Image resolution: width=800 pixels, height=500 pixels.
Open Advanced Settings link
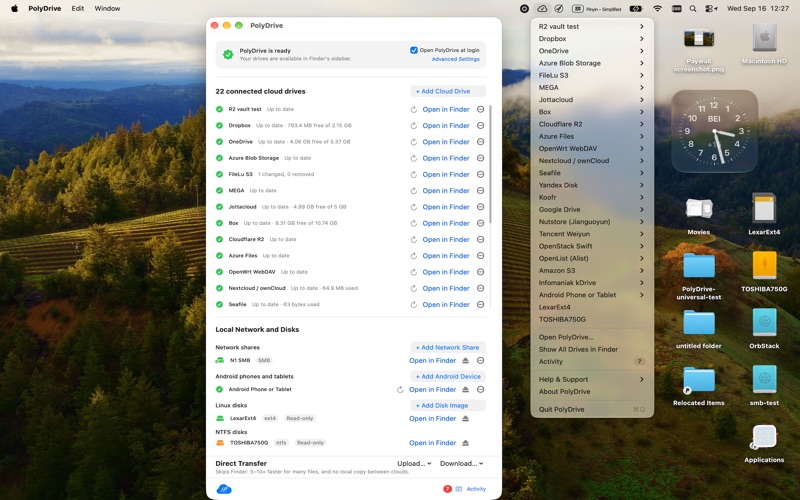click(x=456, y=59)
